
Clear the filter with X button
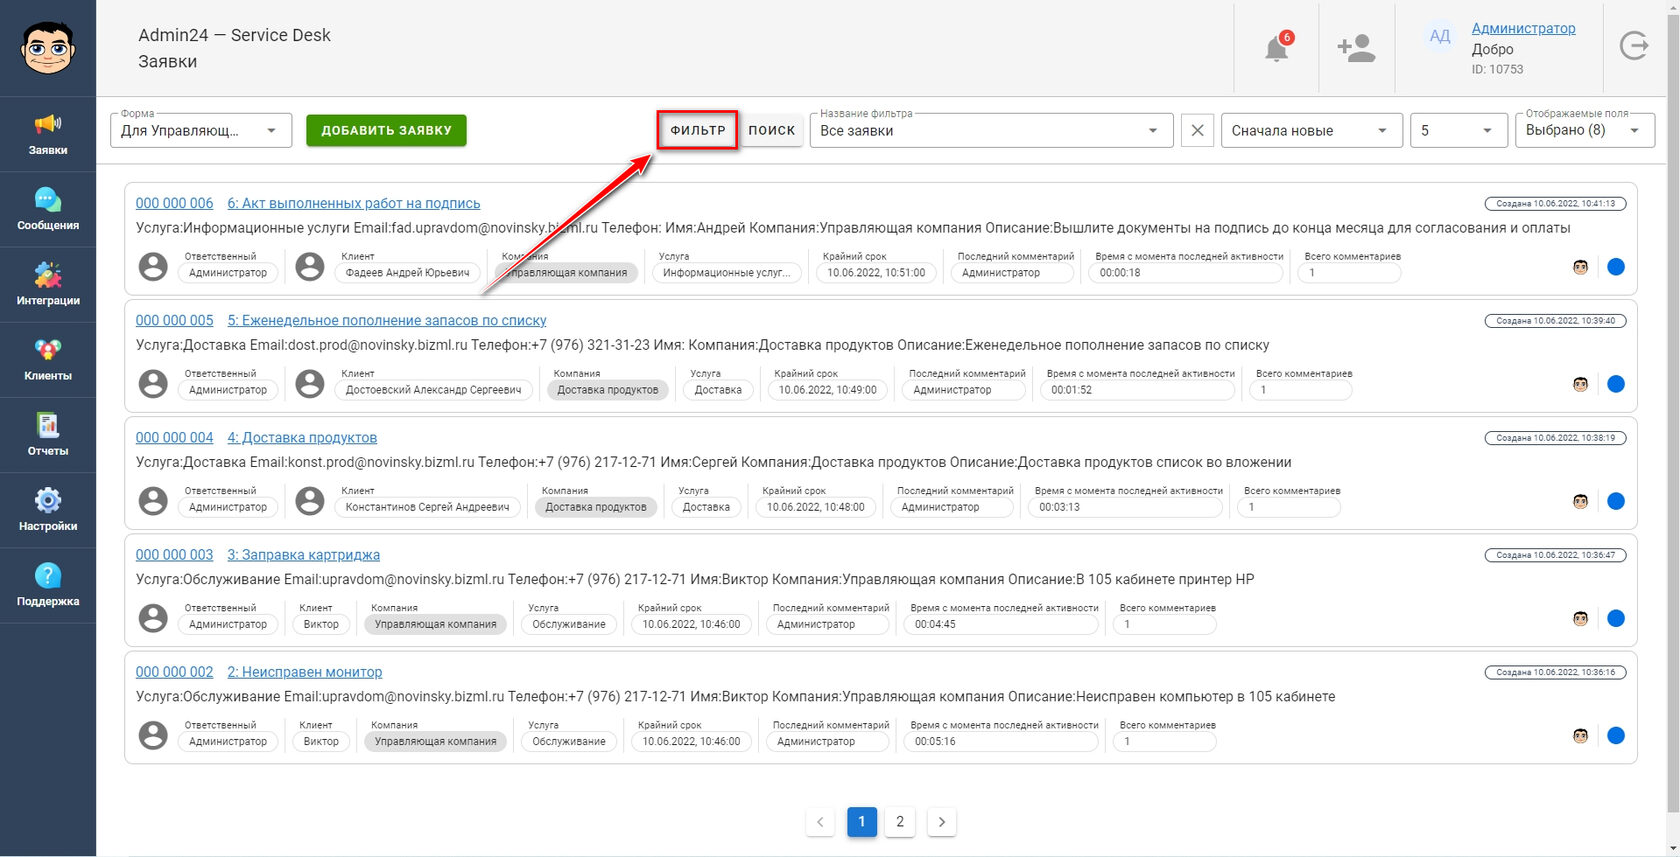point(1197,131)
